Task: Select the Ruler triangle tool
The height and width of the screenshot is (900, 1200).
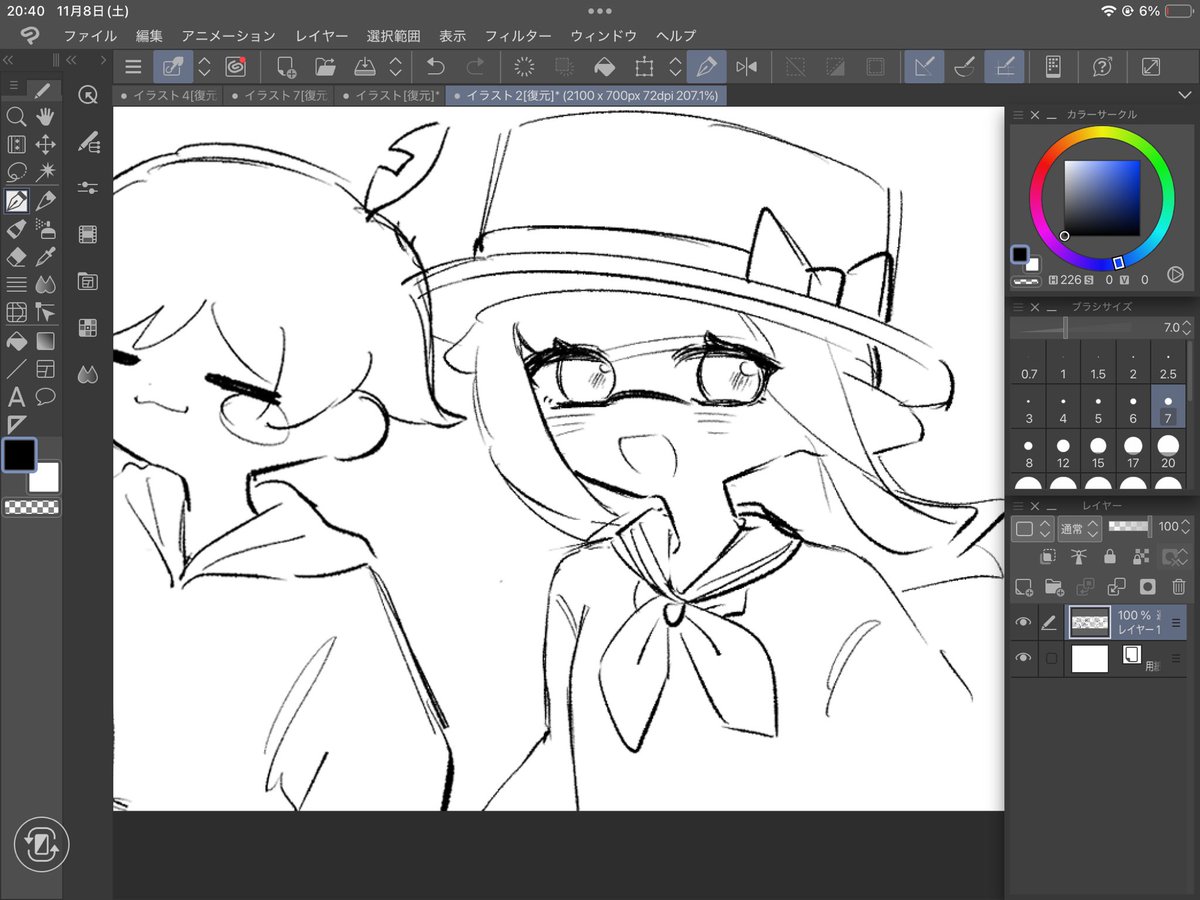Action: pyautogui.click(x=16, y=425)
